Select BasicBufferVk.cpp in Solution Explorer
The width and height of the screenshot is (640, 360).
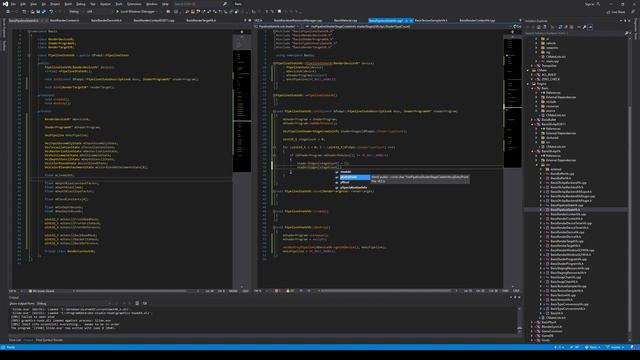coord(562,173)
